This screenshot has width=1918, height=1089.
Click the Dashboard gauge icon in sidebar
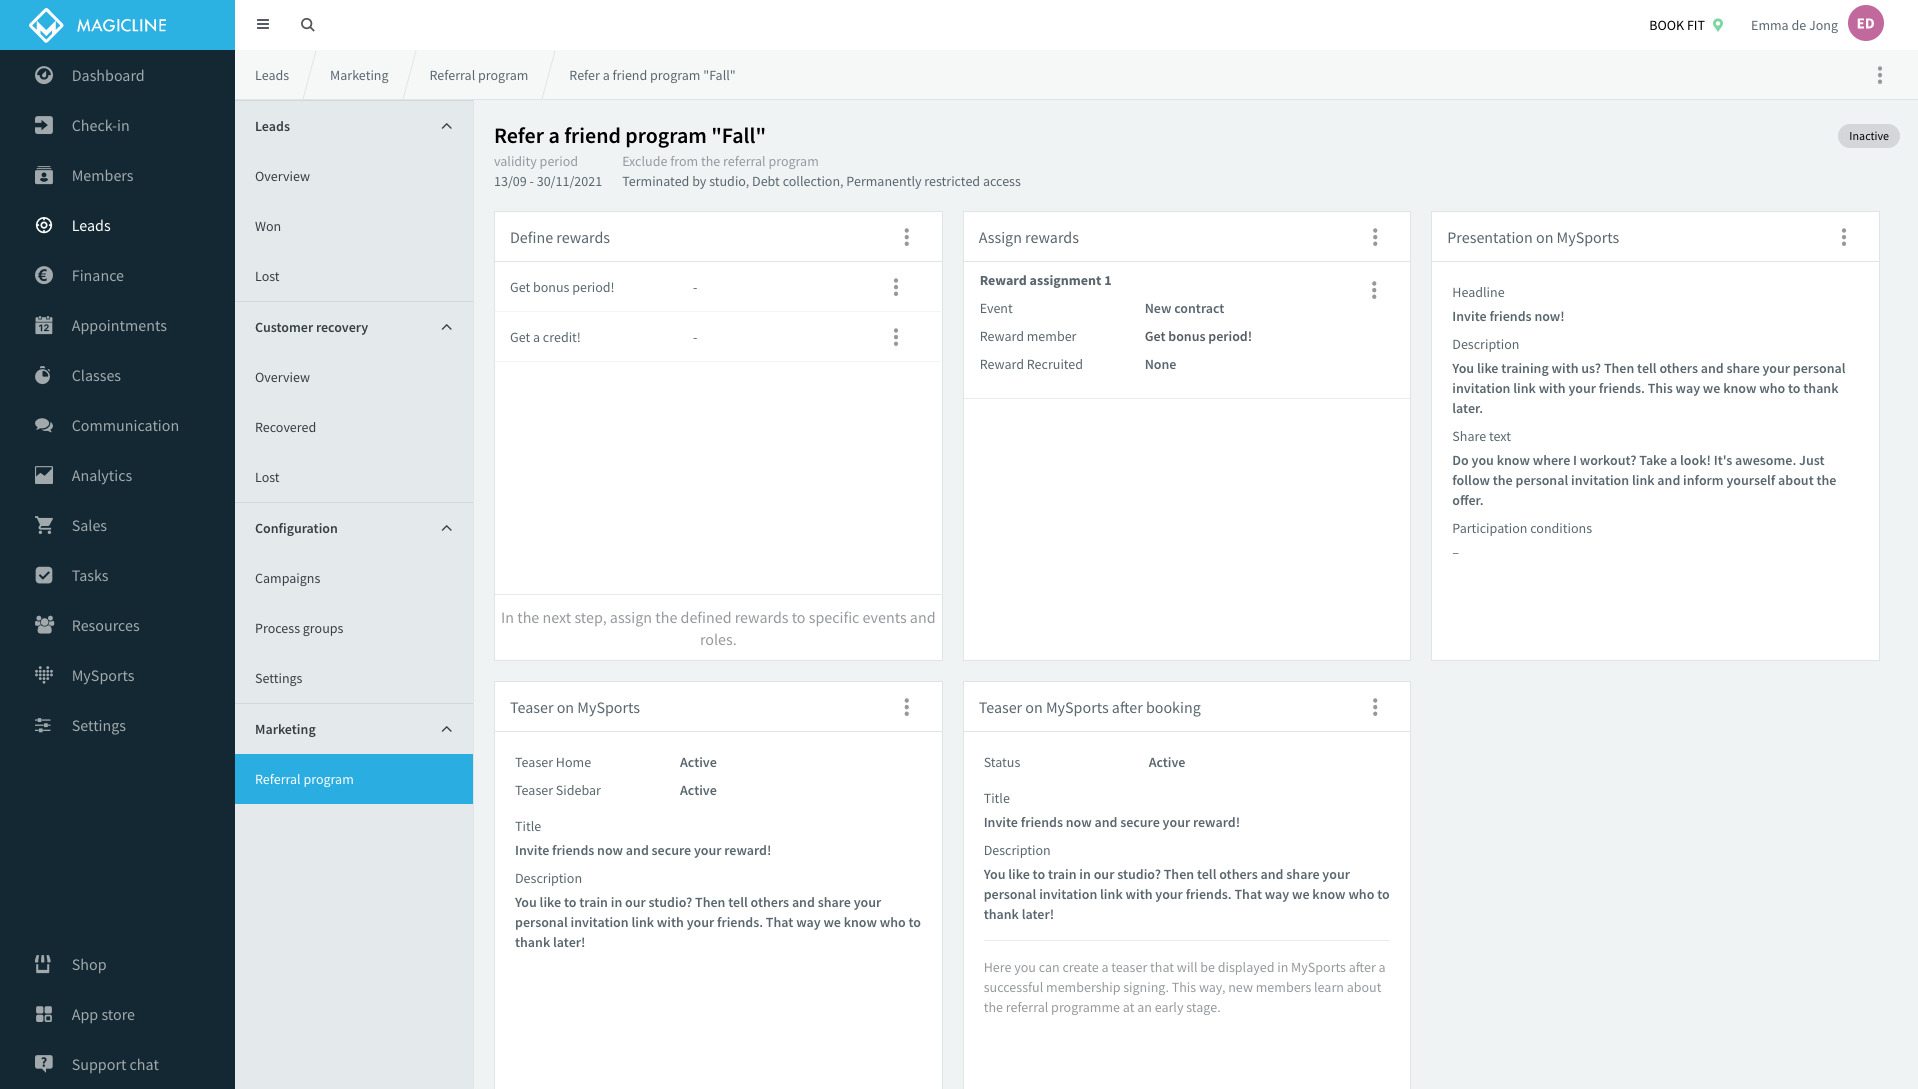point(44,76)
